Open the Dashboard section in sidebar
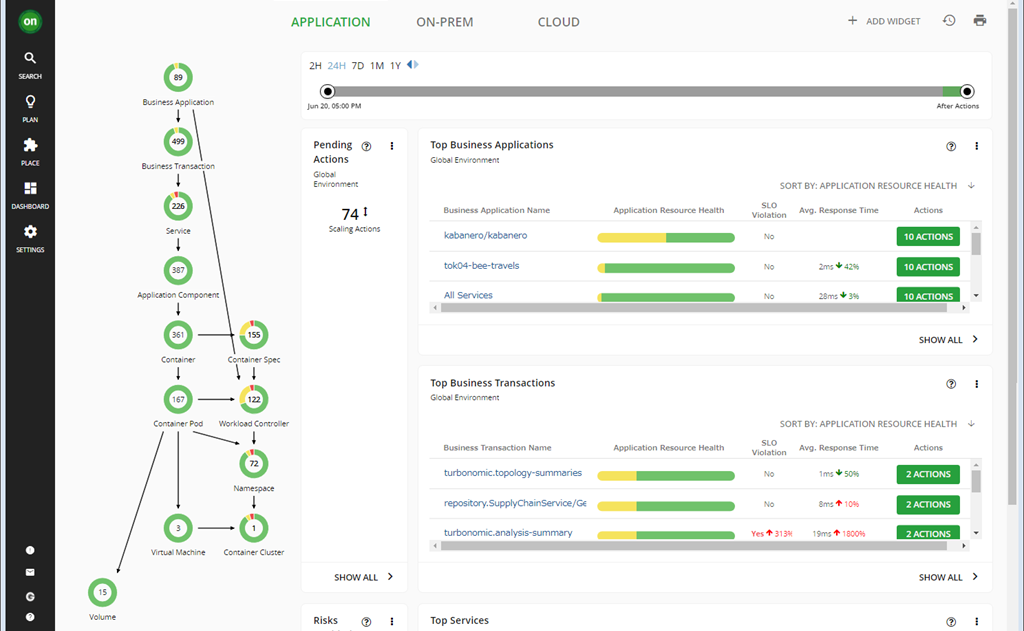The height and width of the screenshot is (631, 1024). 30,195
